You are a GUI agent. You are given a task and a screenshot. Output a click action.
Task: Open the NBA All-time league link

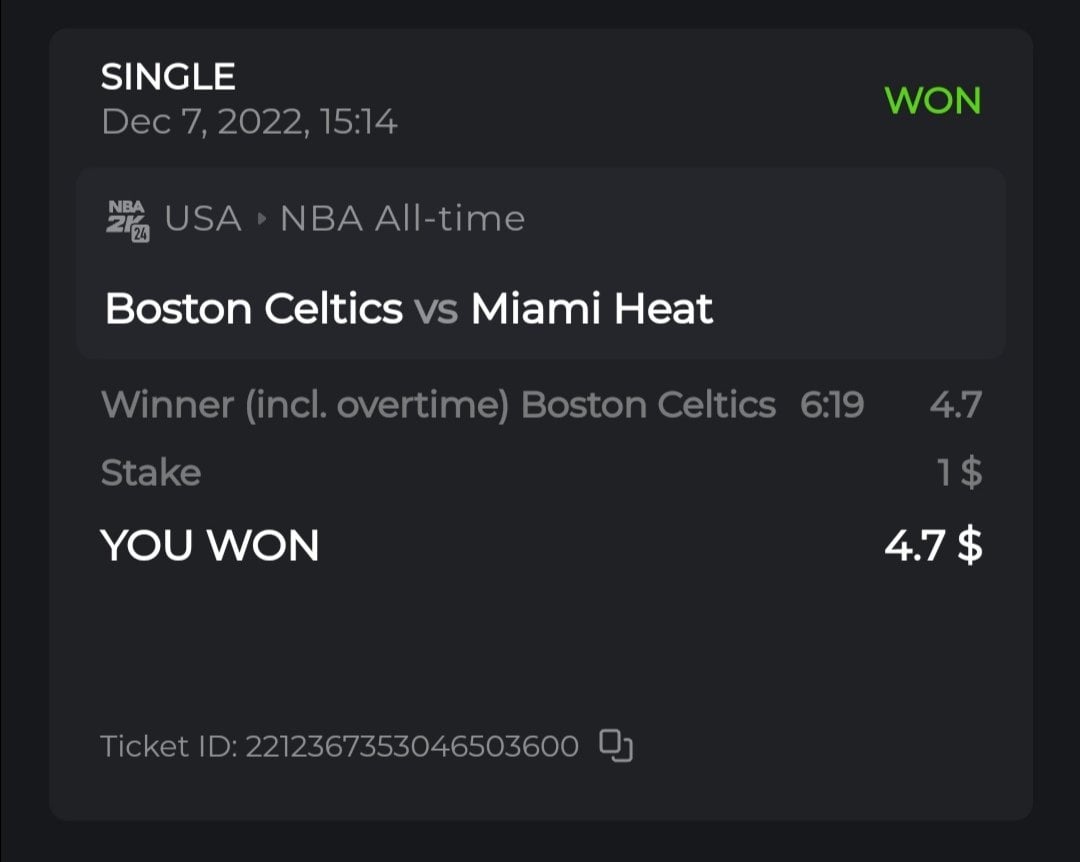pos(402,218)
